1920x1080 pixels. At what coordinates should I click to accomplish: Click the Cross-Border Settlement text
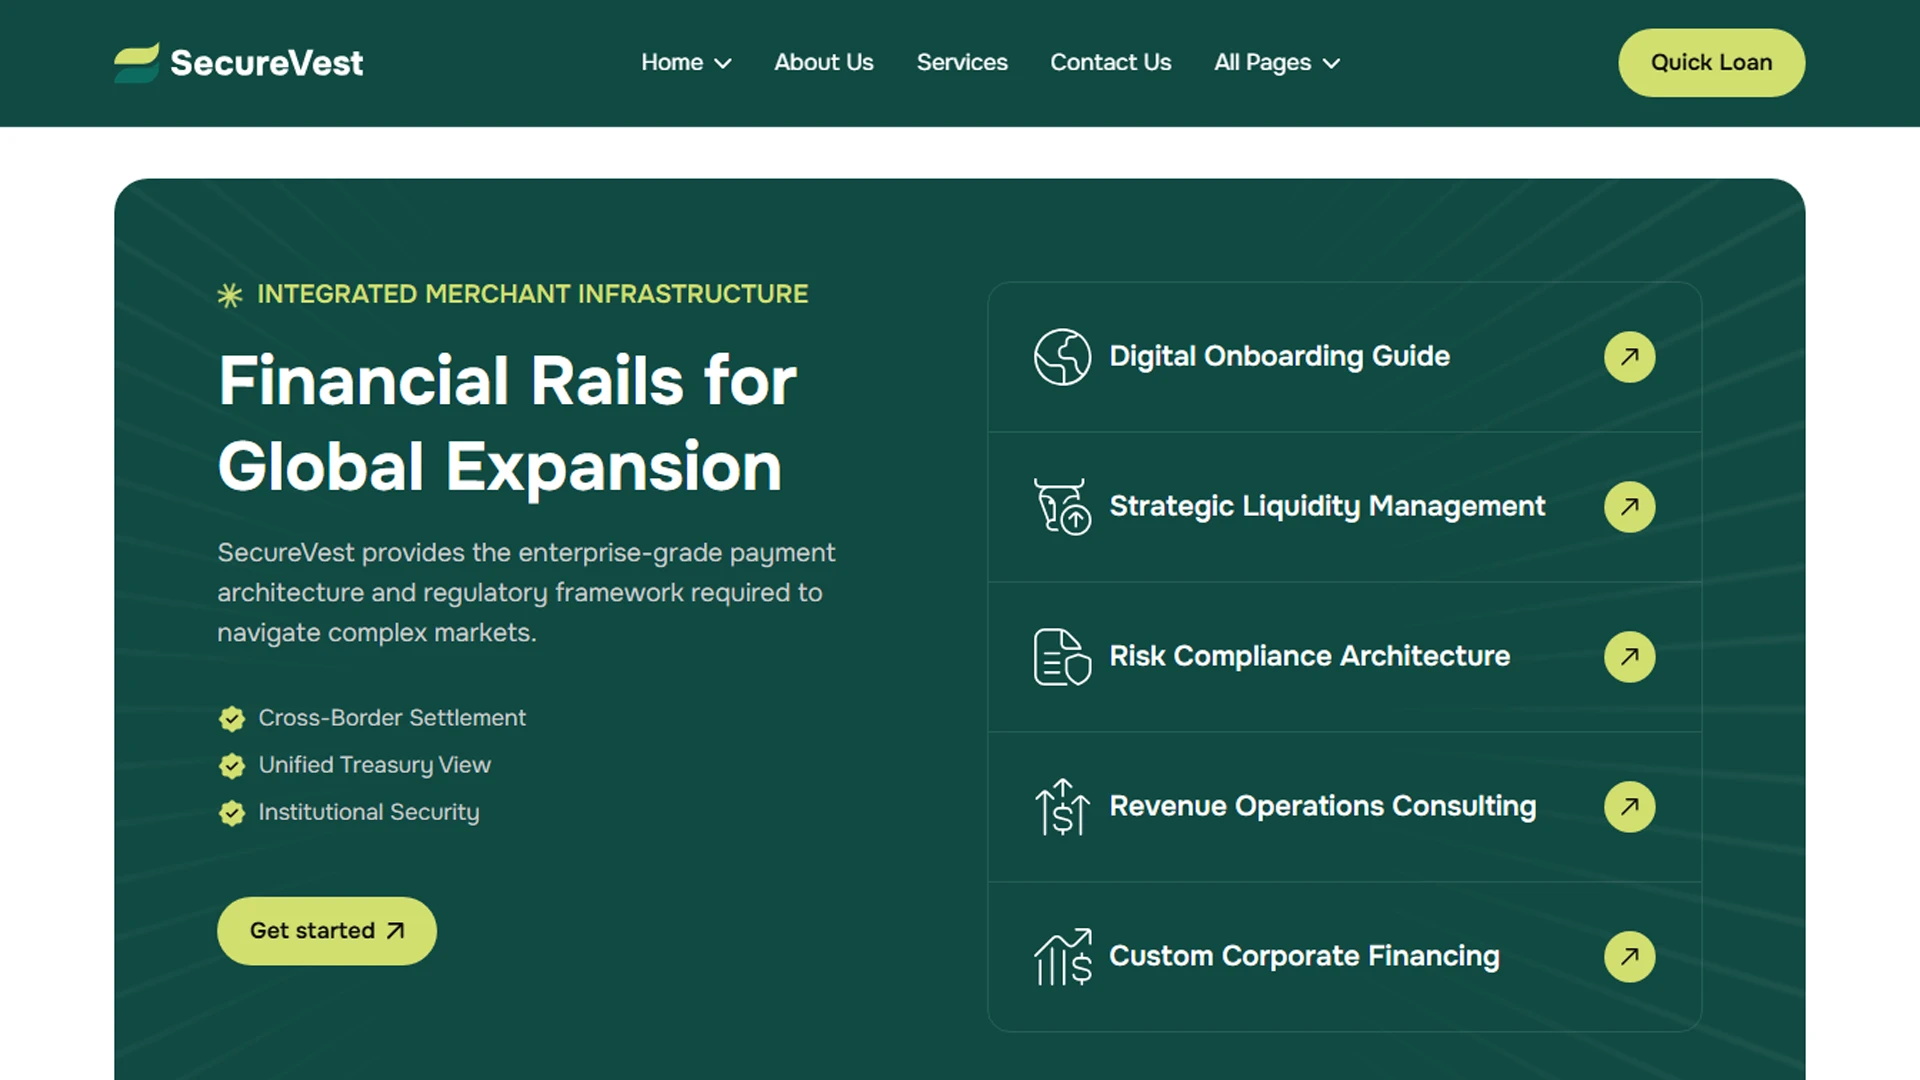point(392,718)
